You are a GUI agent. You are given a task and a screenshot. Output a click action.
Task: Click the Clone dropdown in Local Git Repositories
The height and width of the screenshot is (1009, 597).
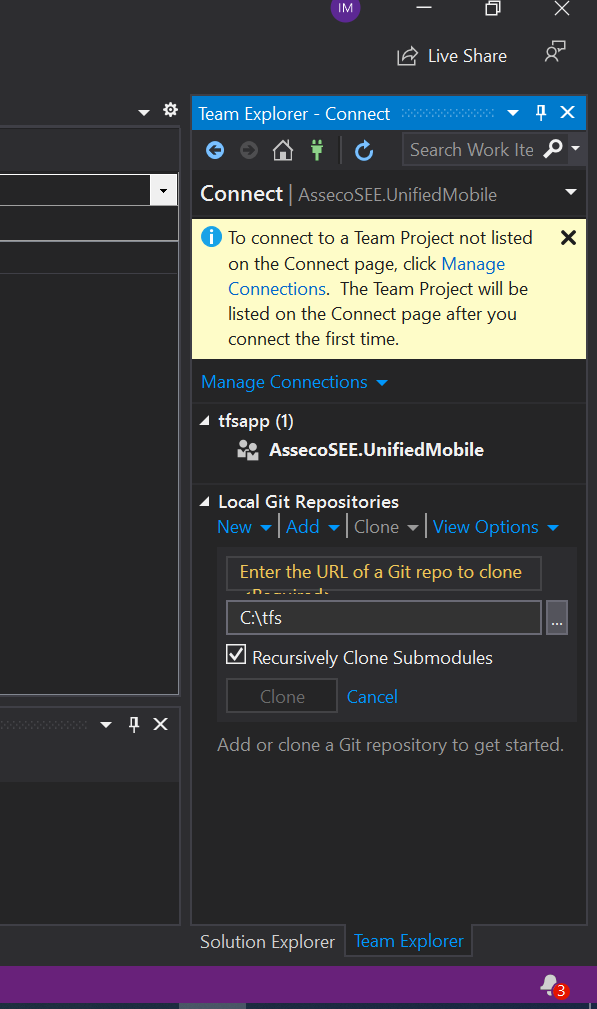[386, 527]
